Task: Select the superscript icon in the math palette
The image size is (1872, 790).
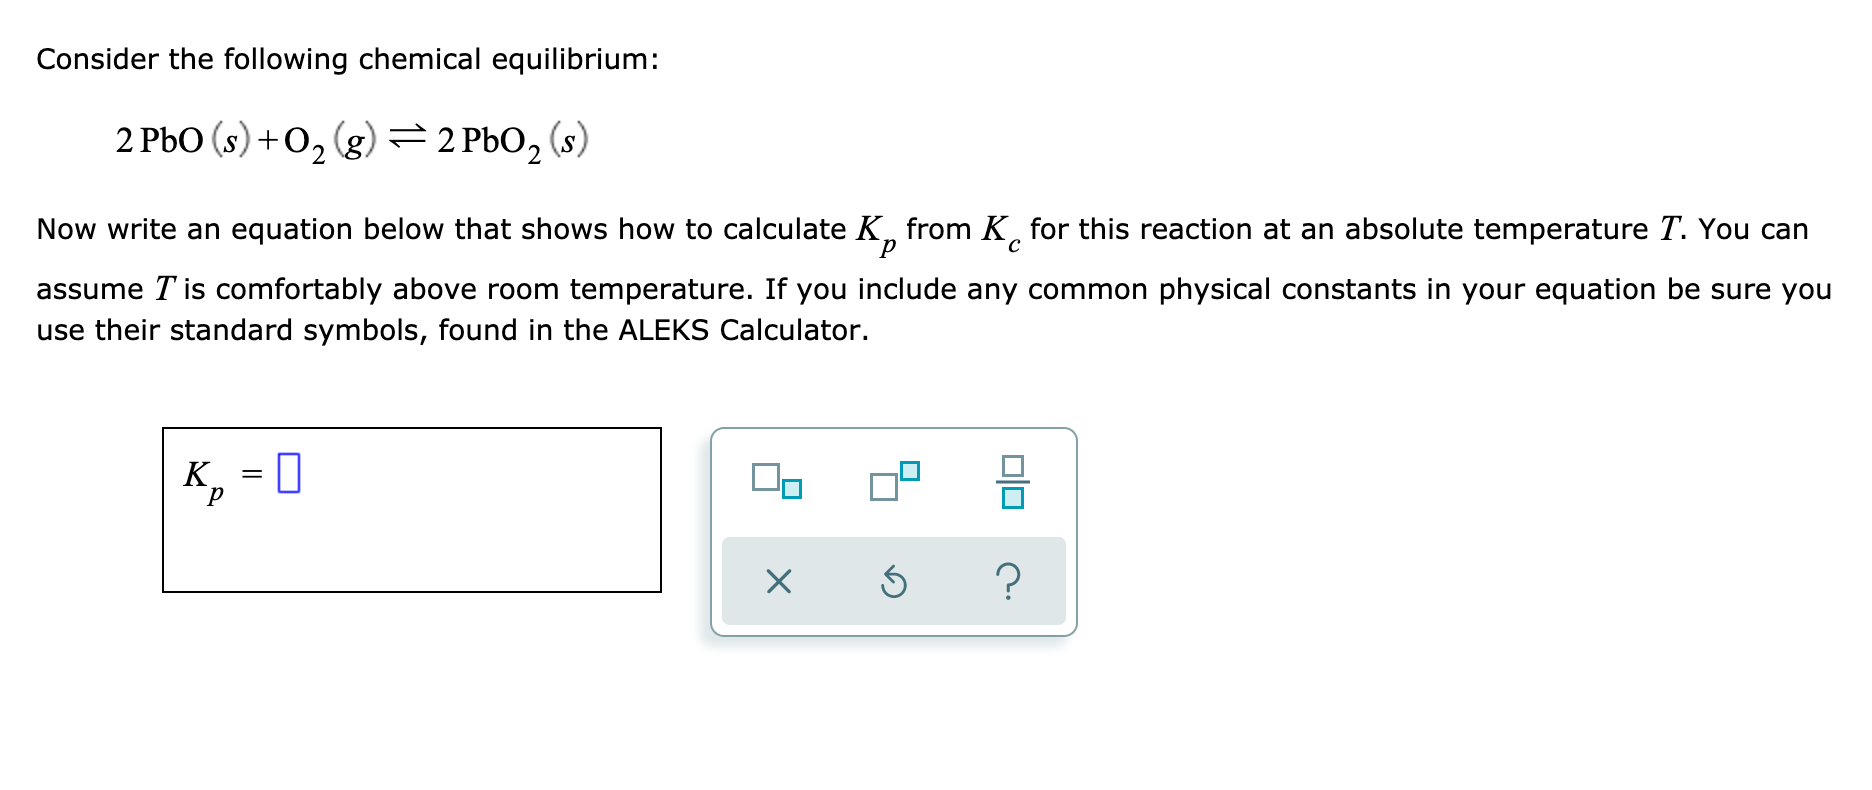Action: [893, 477]
